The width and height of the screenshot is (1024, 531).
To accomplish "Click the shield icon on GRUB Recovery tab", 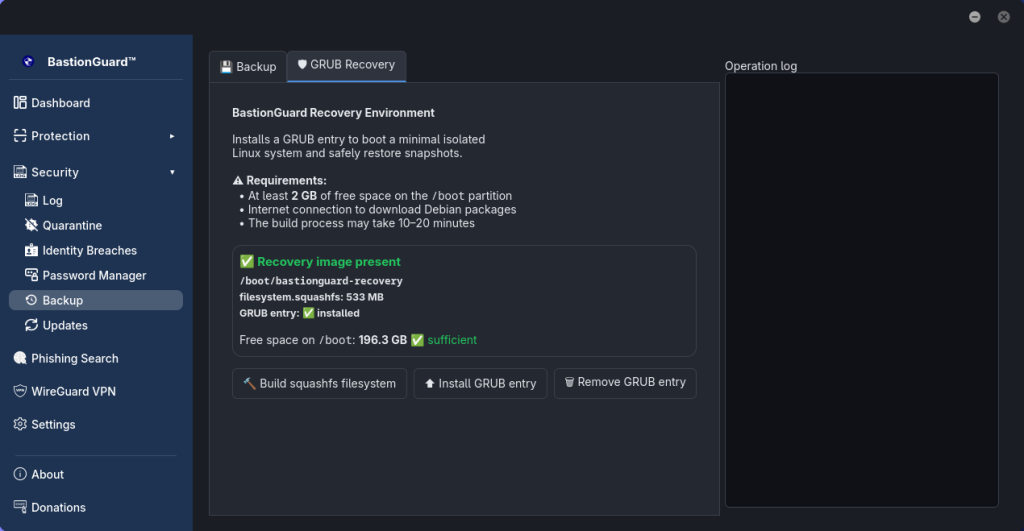I will (x=302, y=64).
